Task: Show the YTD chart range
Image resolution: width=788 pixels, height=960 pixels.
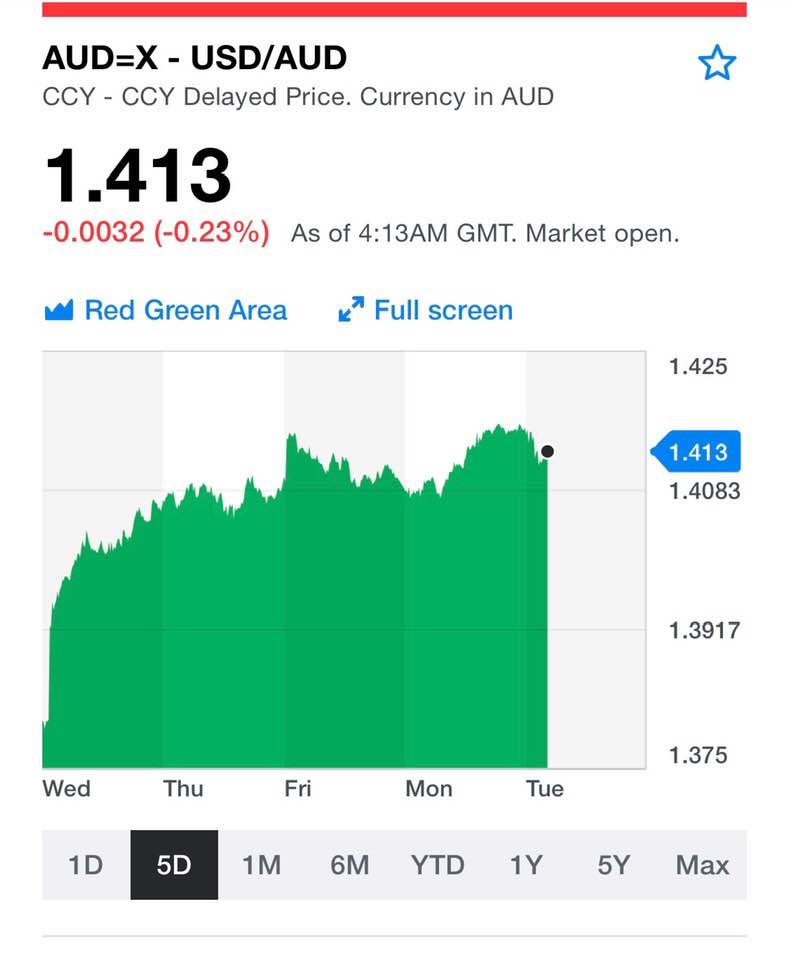Action: (438, 864)
